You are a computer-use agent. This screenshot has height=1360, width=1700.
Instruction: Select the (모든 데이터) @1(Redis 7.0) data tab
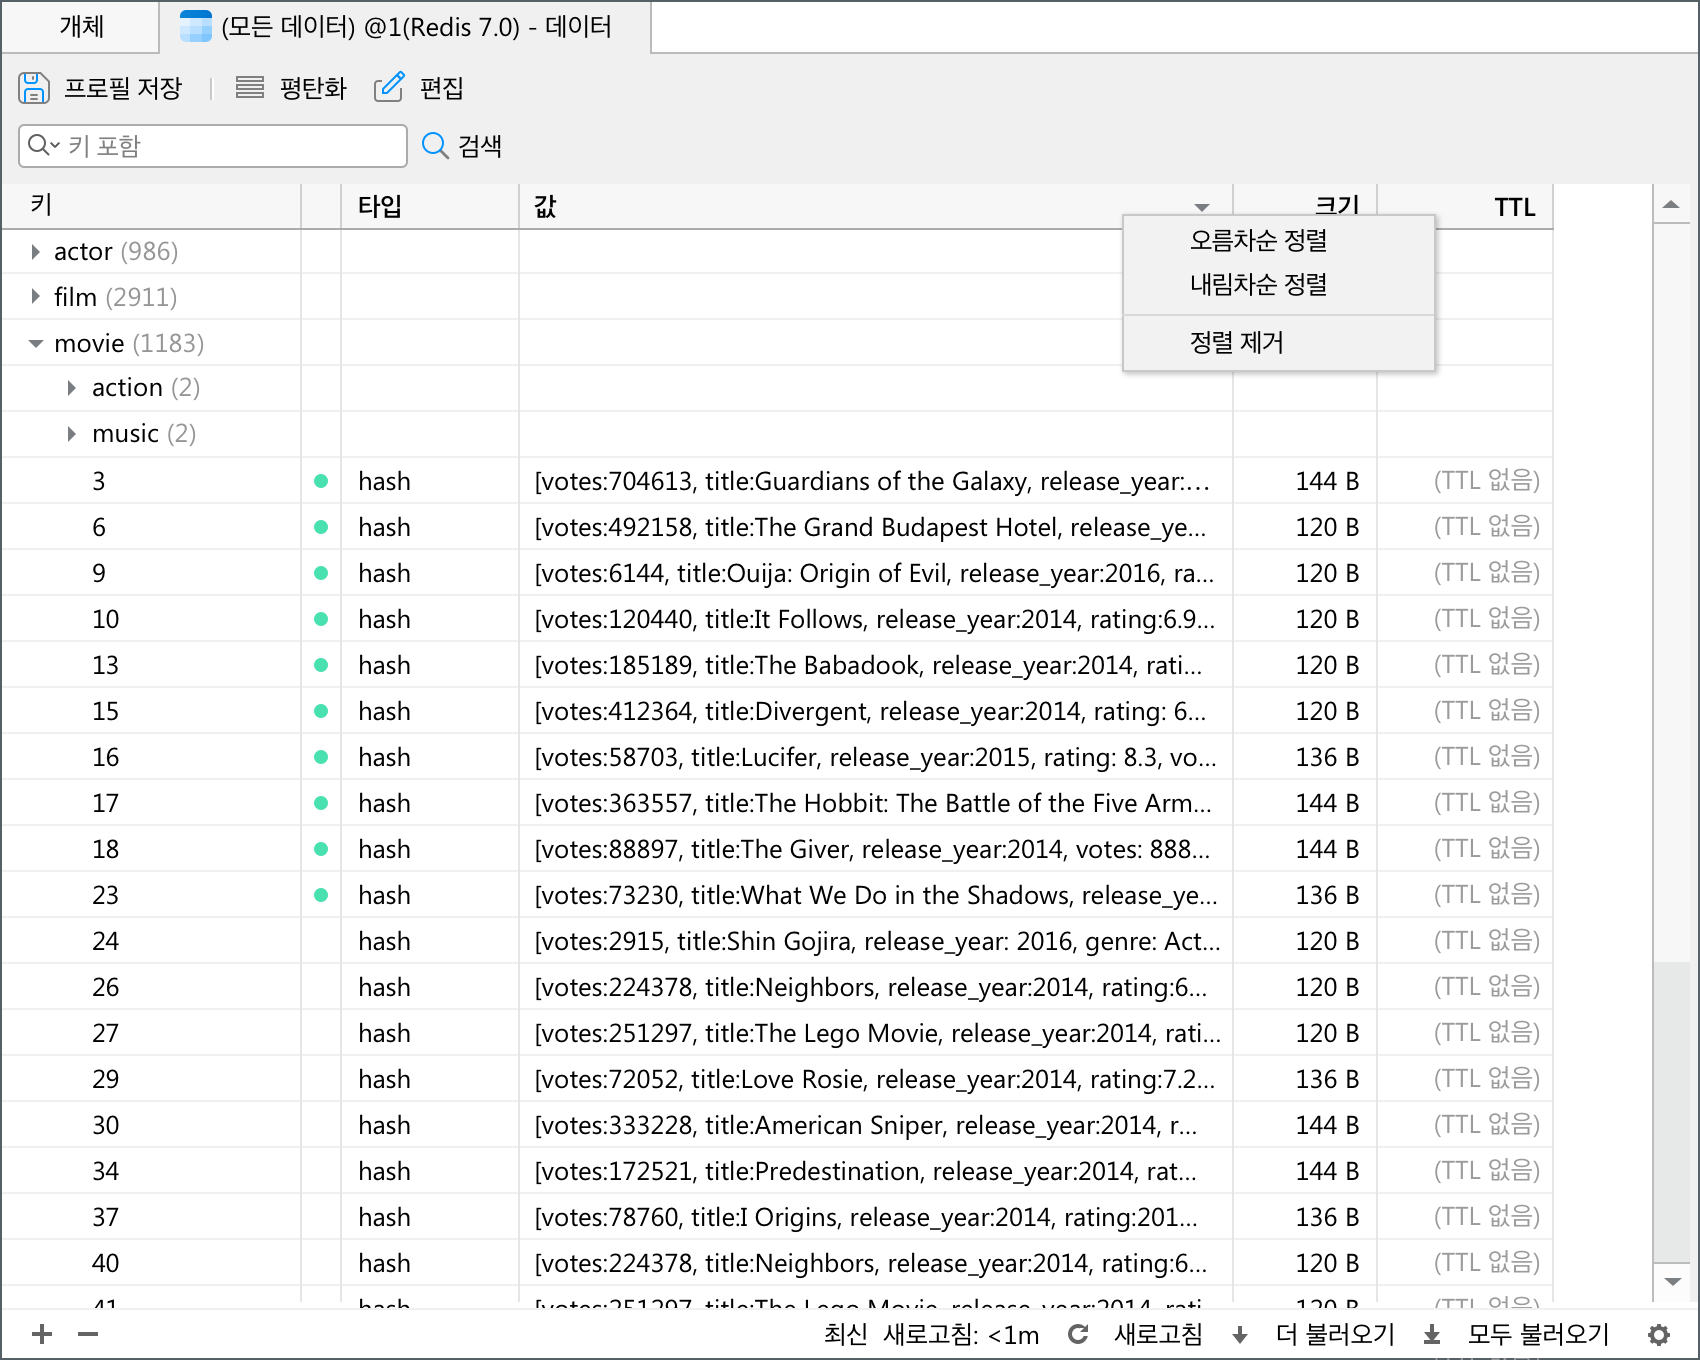[x=405, y=27]
